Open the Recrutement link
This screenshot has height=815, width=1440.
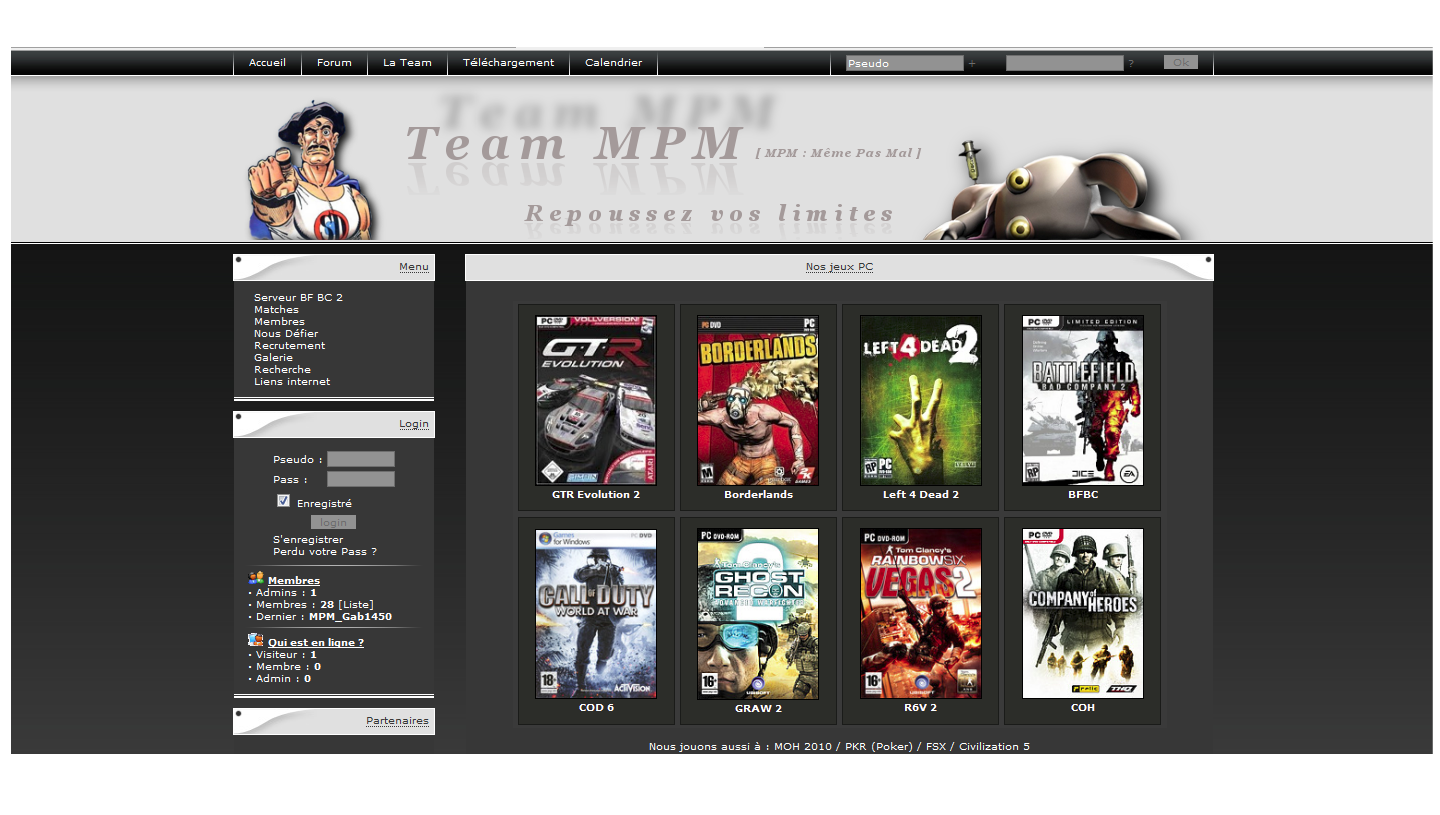pyautogui.click(x=289, y=346)
